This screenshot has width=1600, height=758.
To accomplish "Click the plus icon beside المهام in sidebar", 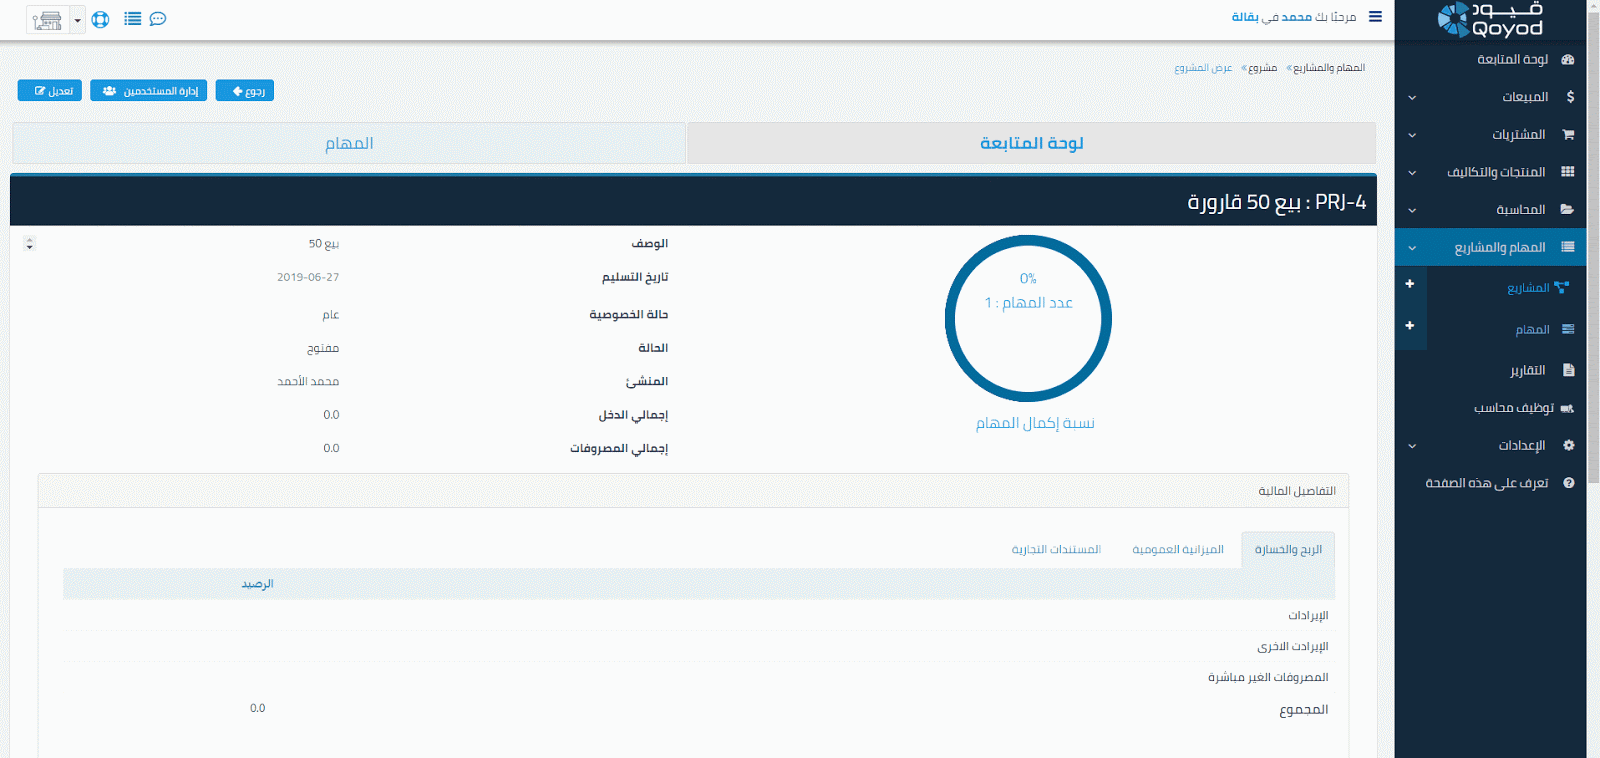I will (x=1410, y=326).
